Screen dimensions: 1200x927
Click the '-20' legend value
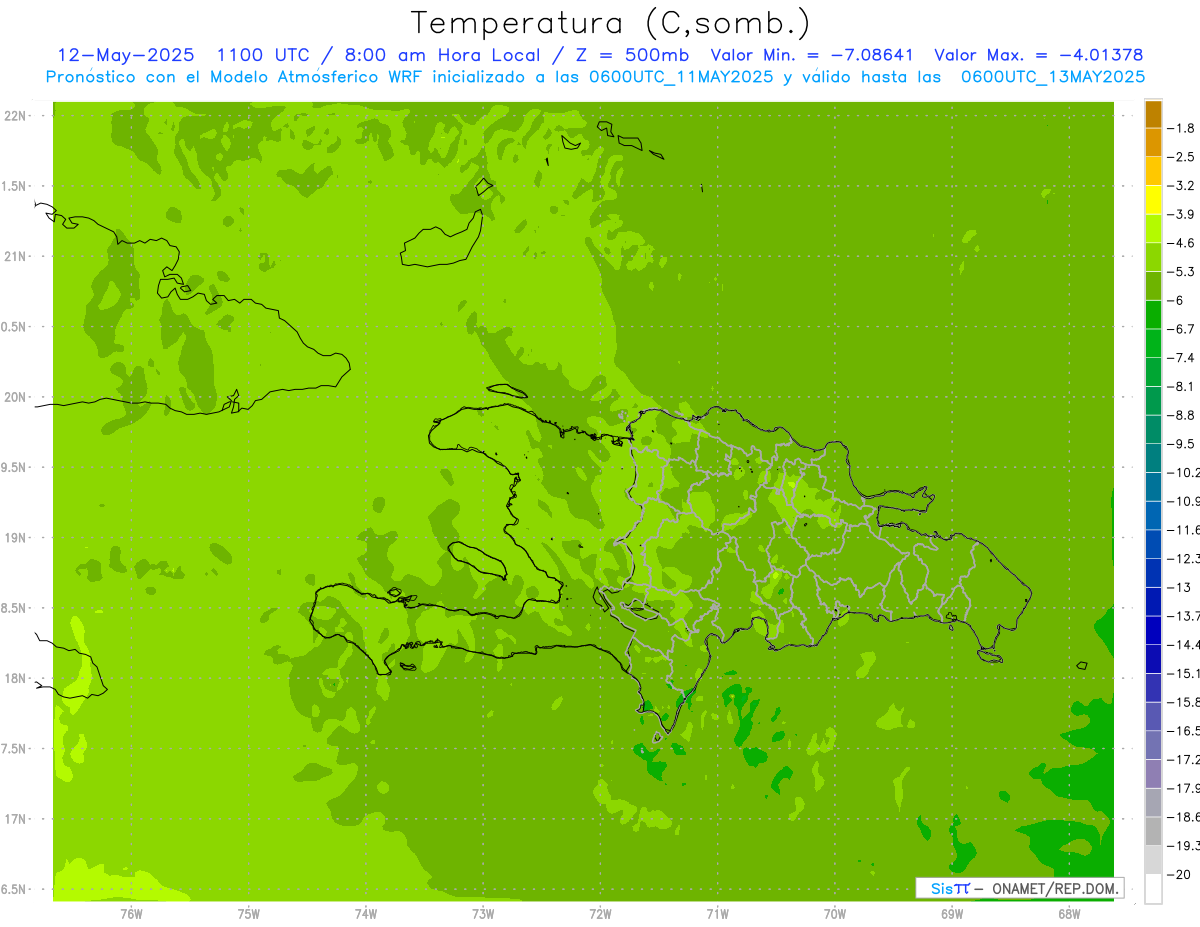1178,875
